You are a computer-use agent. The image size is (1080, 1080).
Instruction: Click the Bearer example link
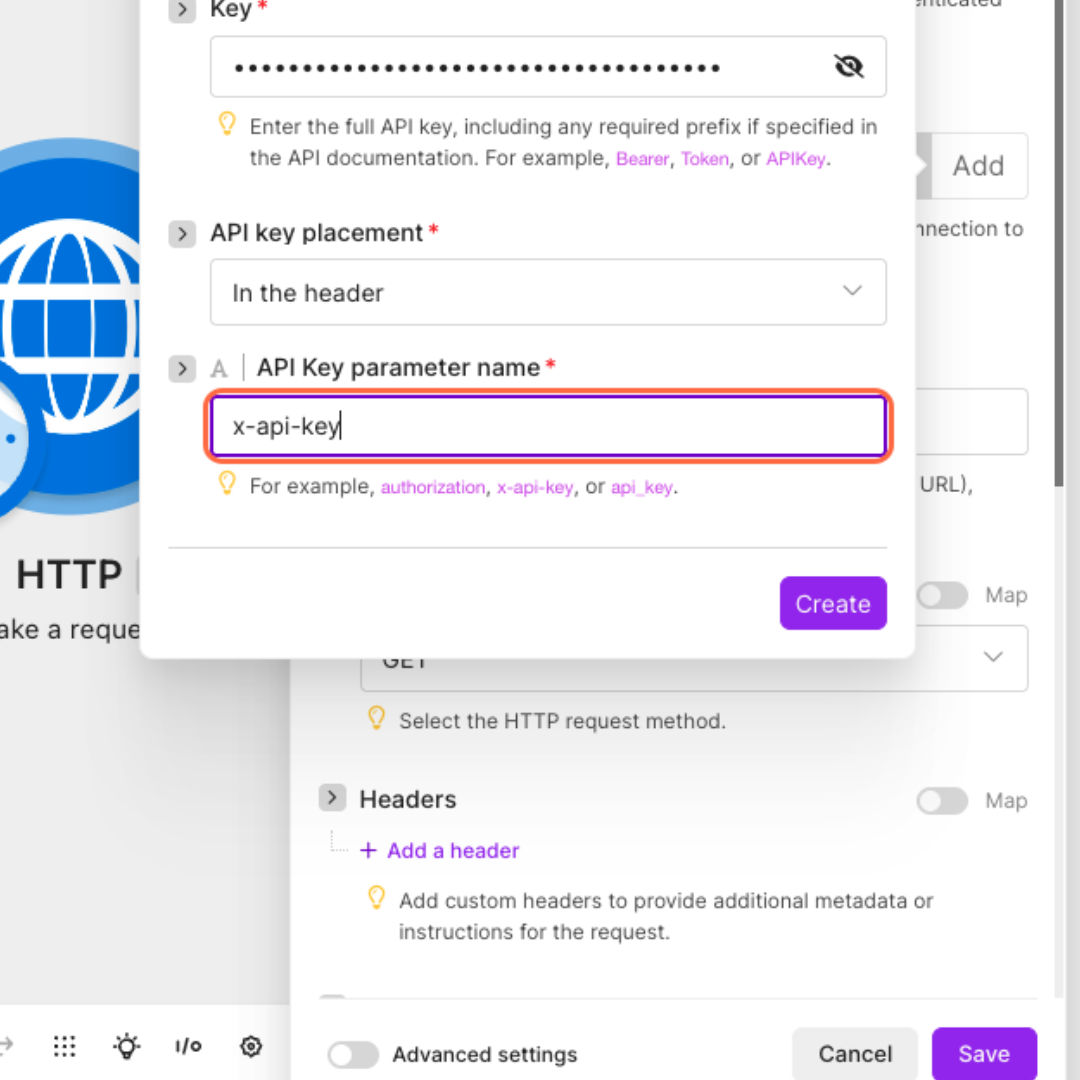[642, 159]
